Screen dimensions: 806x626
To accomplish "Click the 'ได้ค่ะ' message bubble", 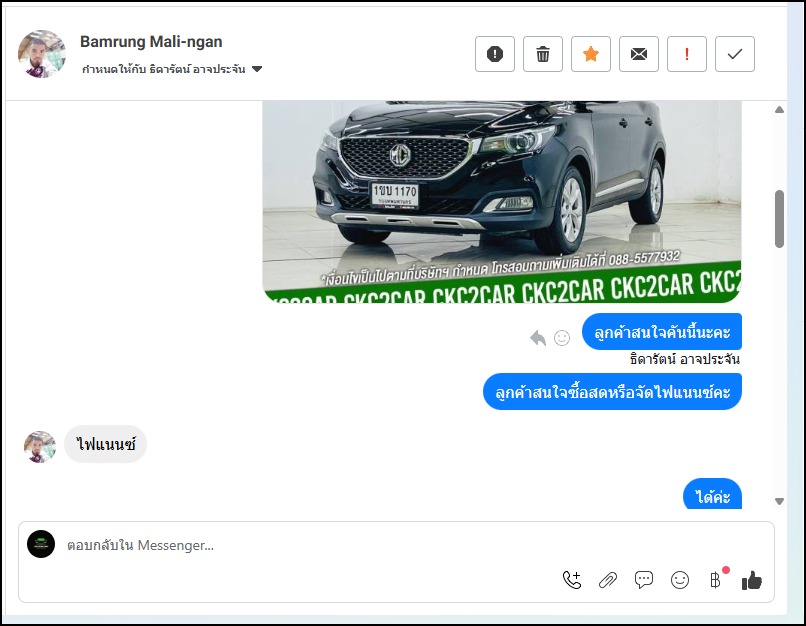I will tap(712, 494).
